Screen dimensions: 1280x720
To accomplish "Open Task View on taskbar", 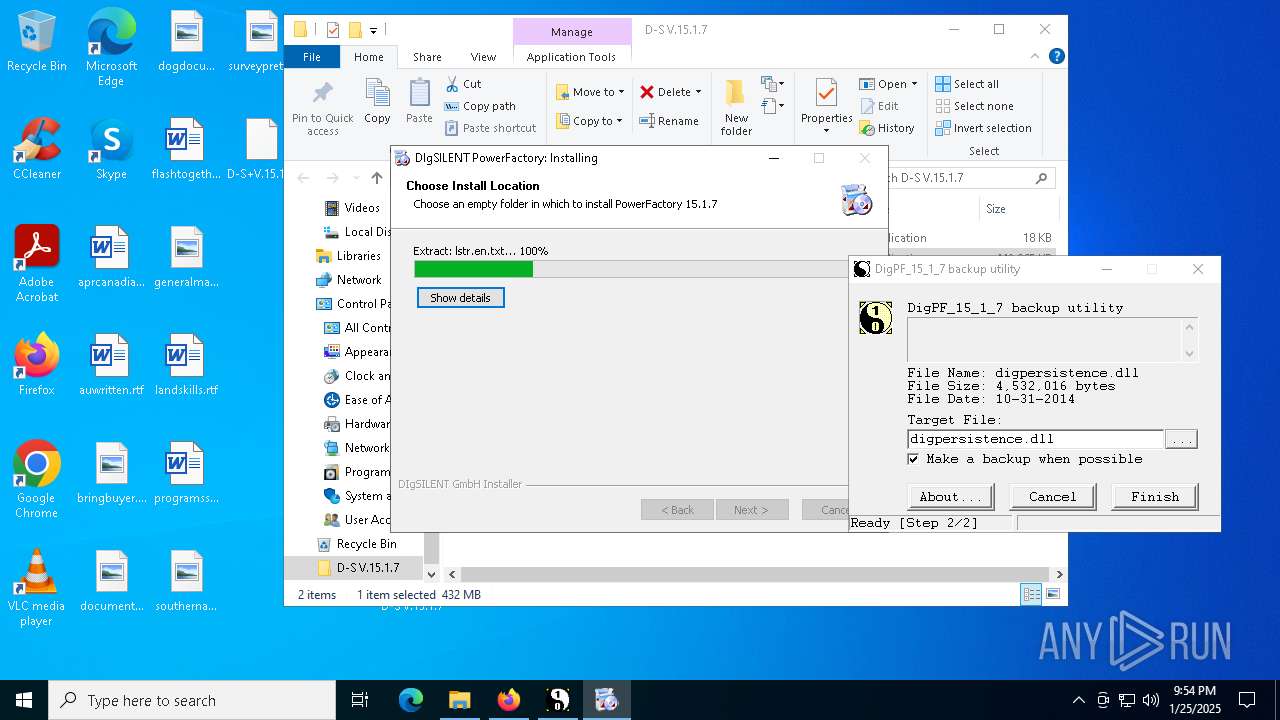I will 360,700.
